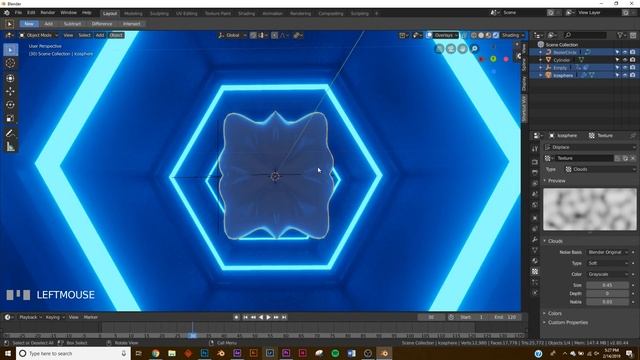This screenshot has width=640, height=360.
Task: Open the Render menu
Action: coord(47,13)
